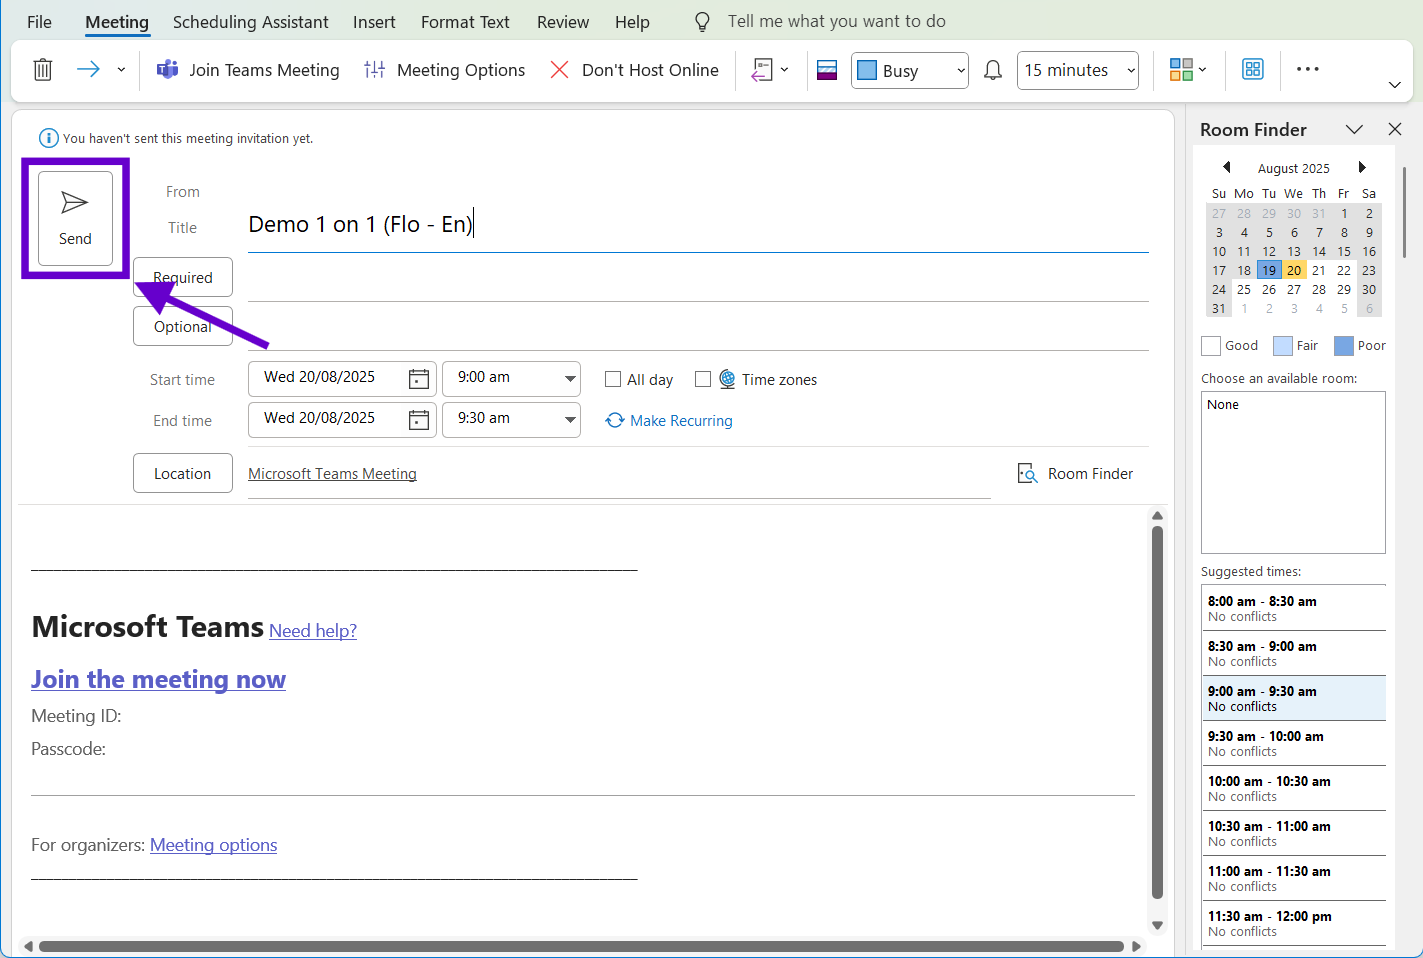The image size is (1423, 958).
Task: Click the message body scroll up arrow
Action: click(1157, 516)
